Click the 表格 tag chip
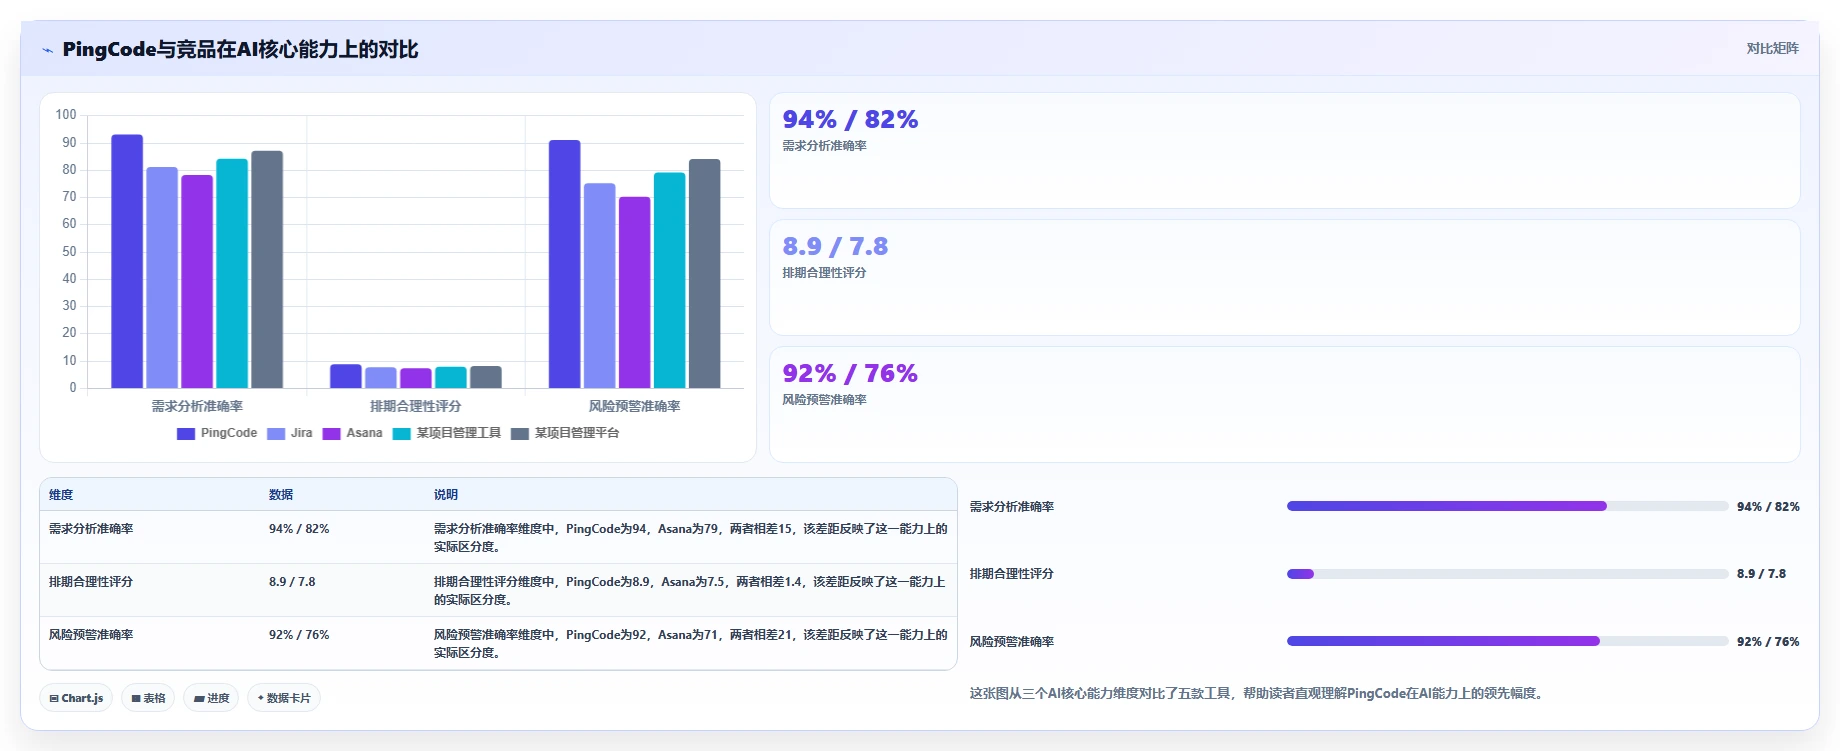The width and height of the screenshot is (1840, 751). tap(148, 698)
